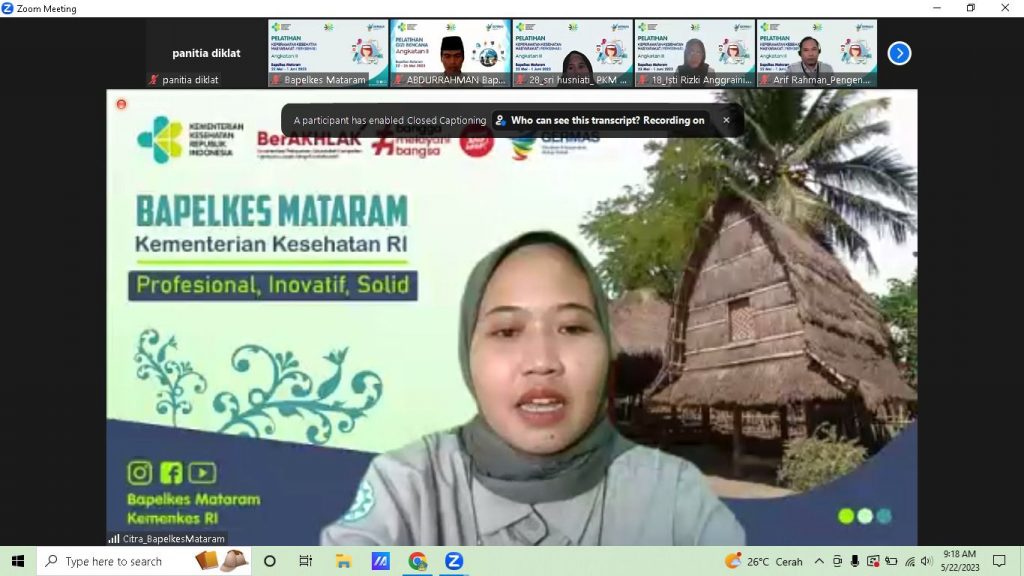Click muted mic icon on 18_Isti Rizki tile
The height and width of the screenshot is (576, 1024).
click(x=643, y=80)
